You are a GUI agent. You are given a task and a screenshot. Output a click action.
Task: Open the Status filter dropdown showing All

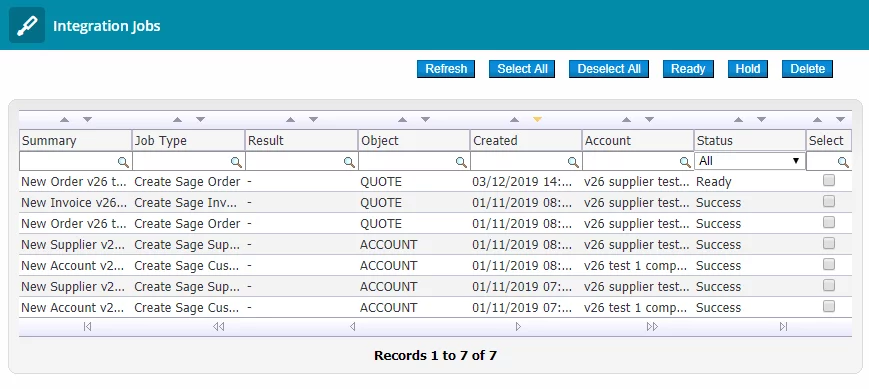point(750,161)
